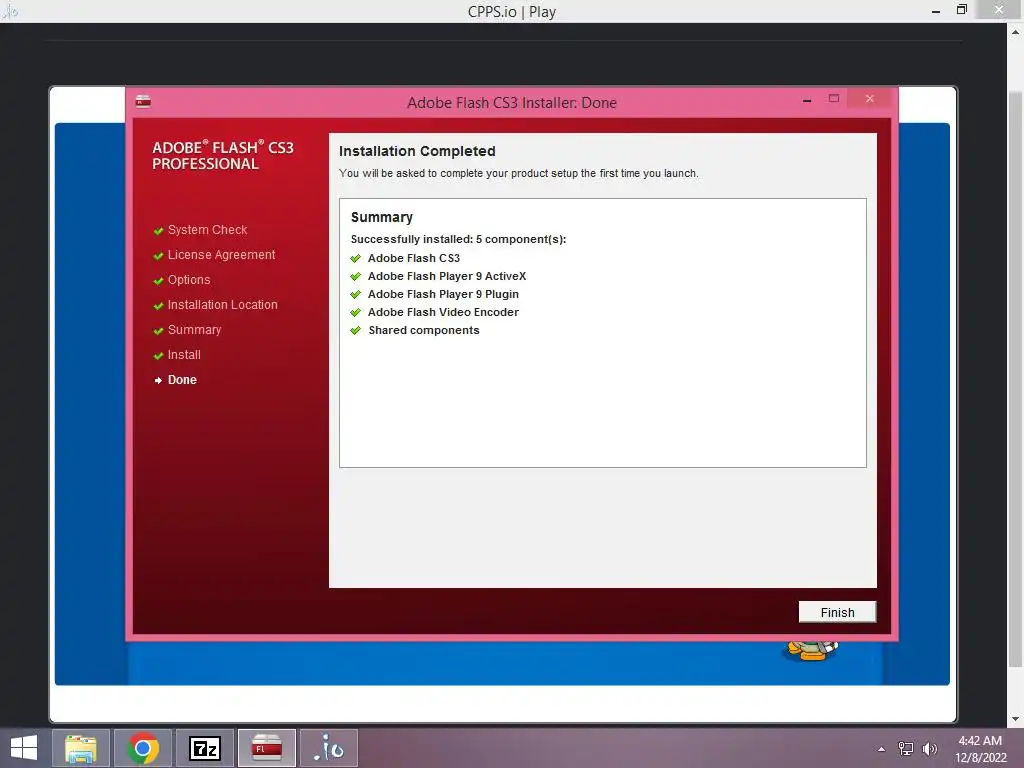Open File Explorer from the taskbar
Viewport: 1024px width, 768px height.
[81, 748]
